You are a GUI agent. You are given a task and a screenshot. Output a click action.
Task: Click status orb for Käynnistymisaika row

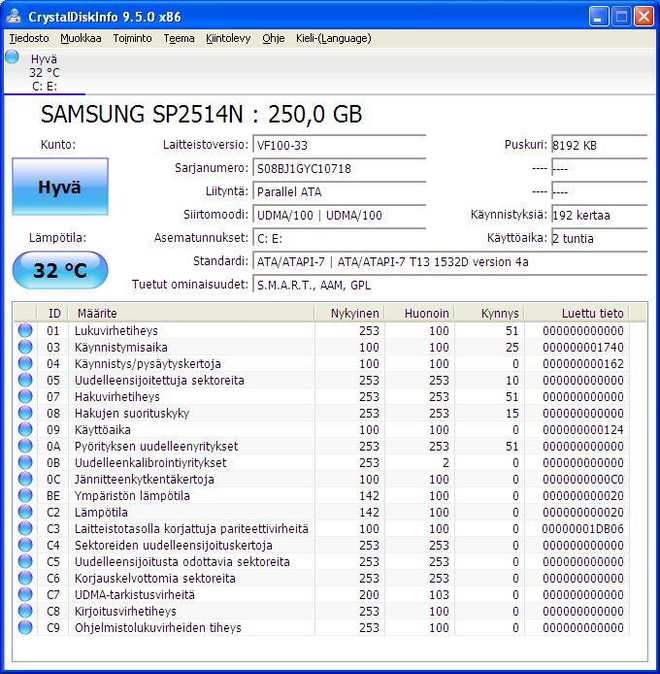tap(25, 347)
